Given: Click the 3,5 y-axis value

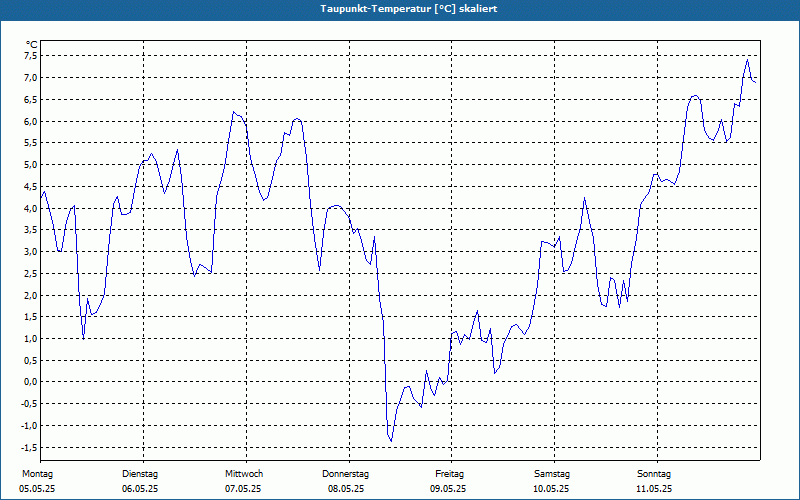Looking at the screenshot, I should click(x=31, y=230).
